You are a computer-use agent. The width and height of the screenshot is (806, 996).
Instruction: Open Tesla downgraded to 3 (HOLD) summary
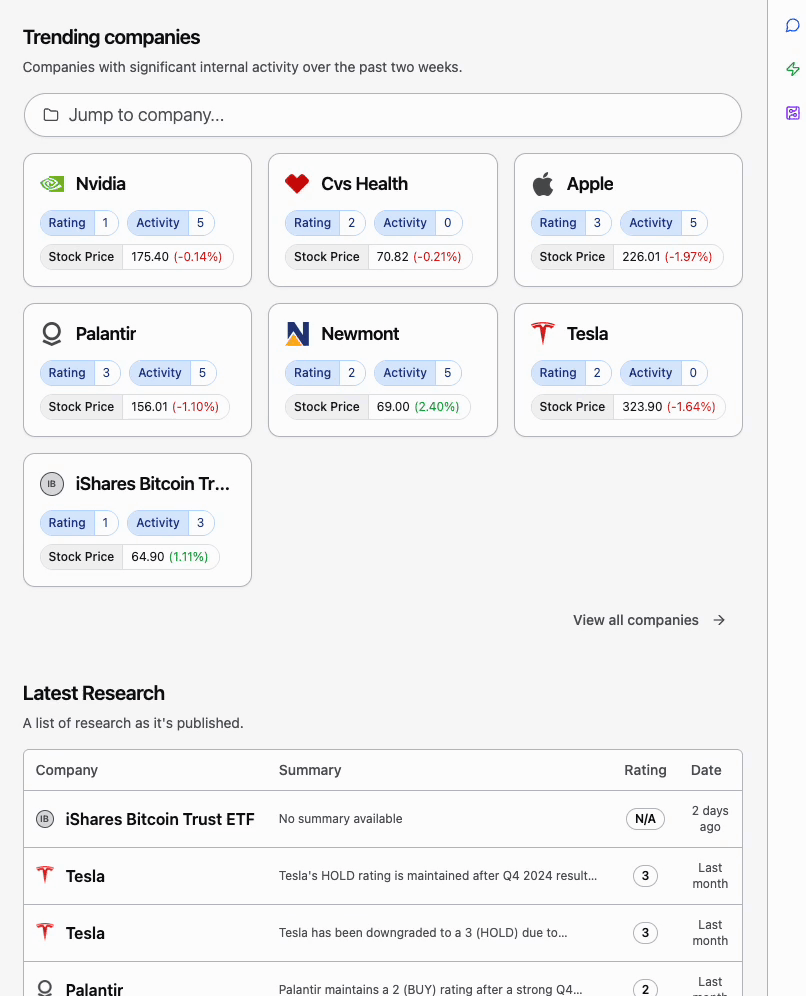(423, 933)
